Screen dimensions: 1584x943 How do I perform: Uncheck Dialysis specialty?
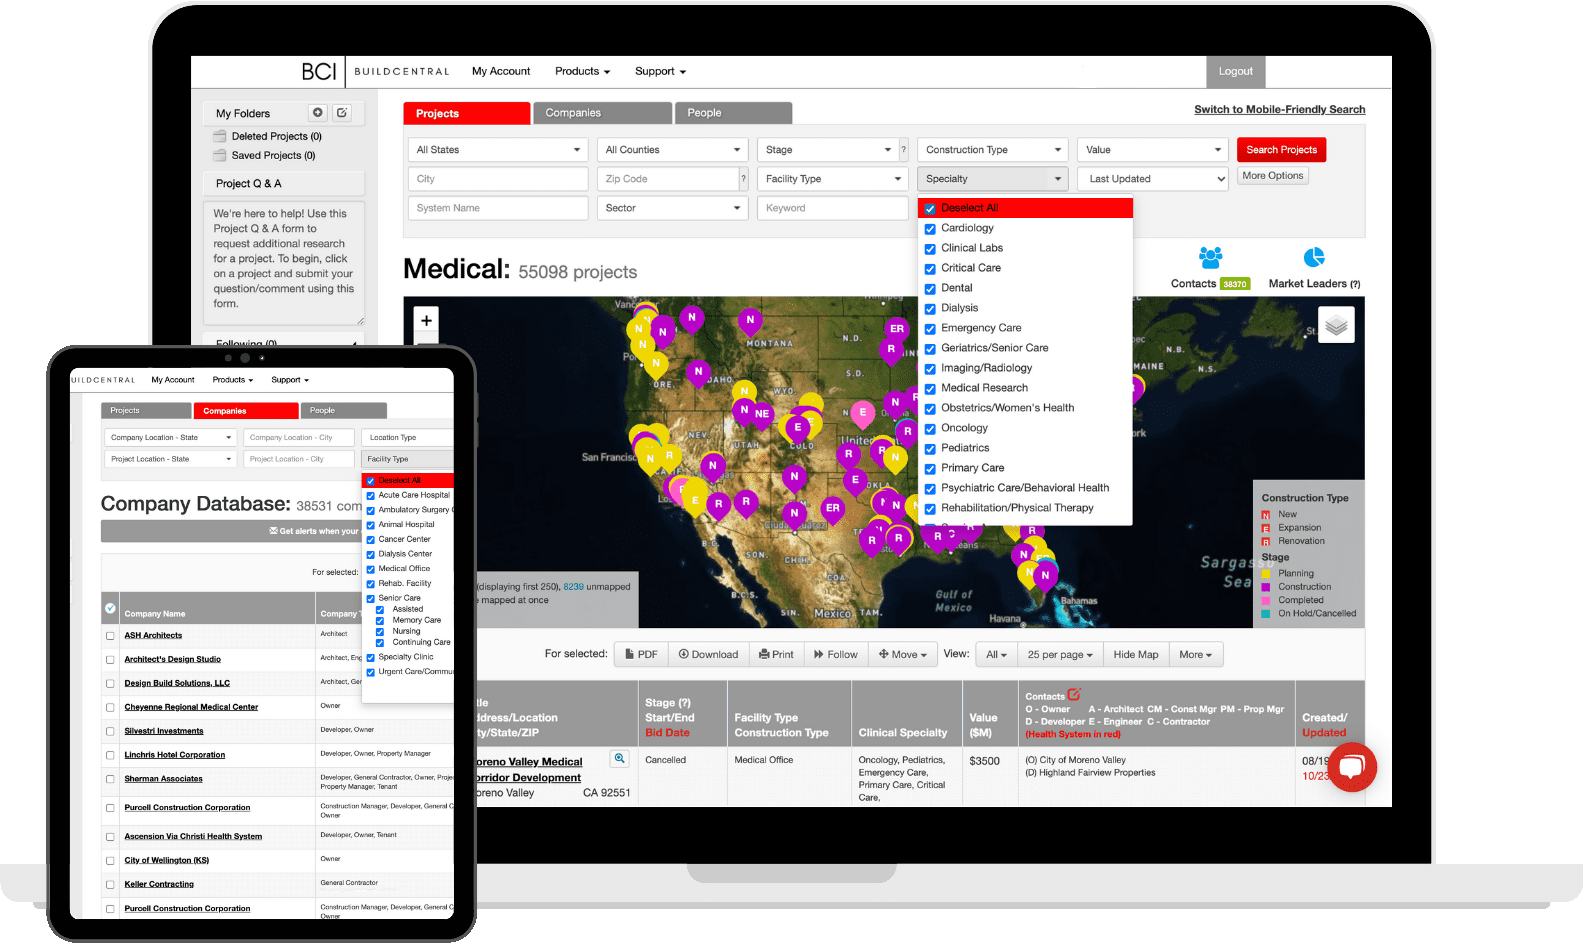(930, 309)
